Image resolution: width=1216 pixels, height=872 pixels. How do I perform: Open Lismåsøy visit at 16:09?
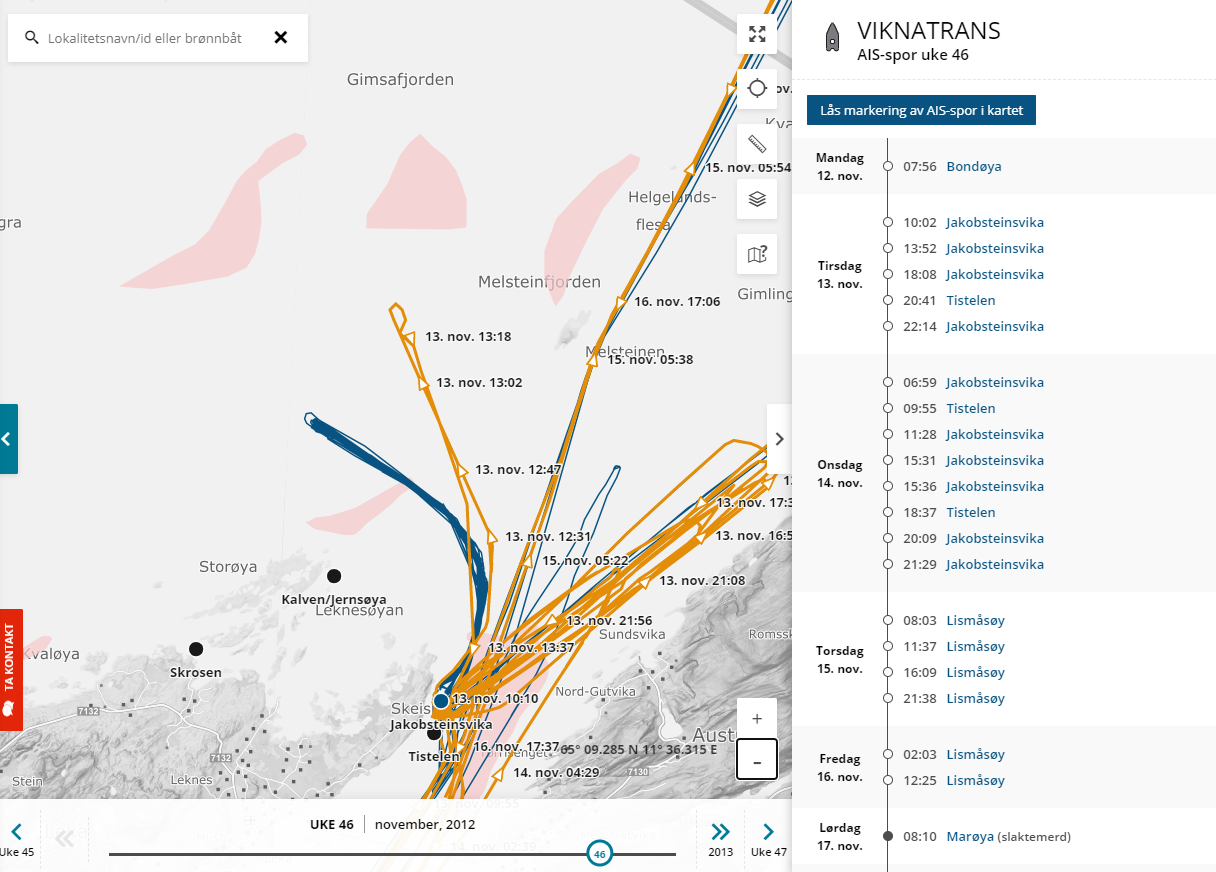coord(975,672)
